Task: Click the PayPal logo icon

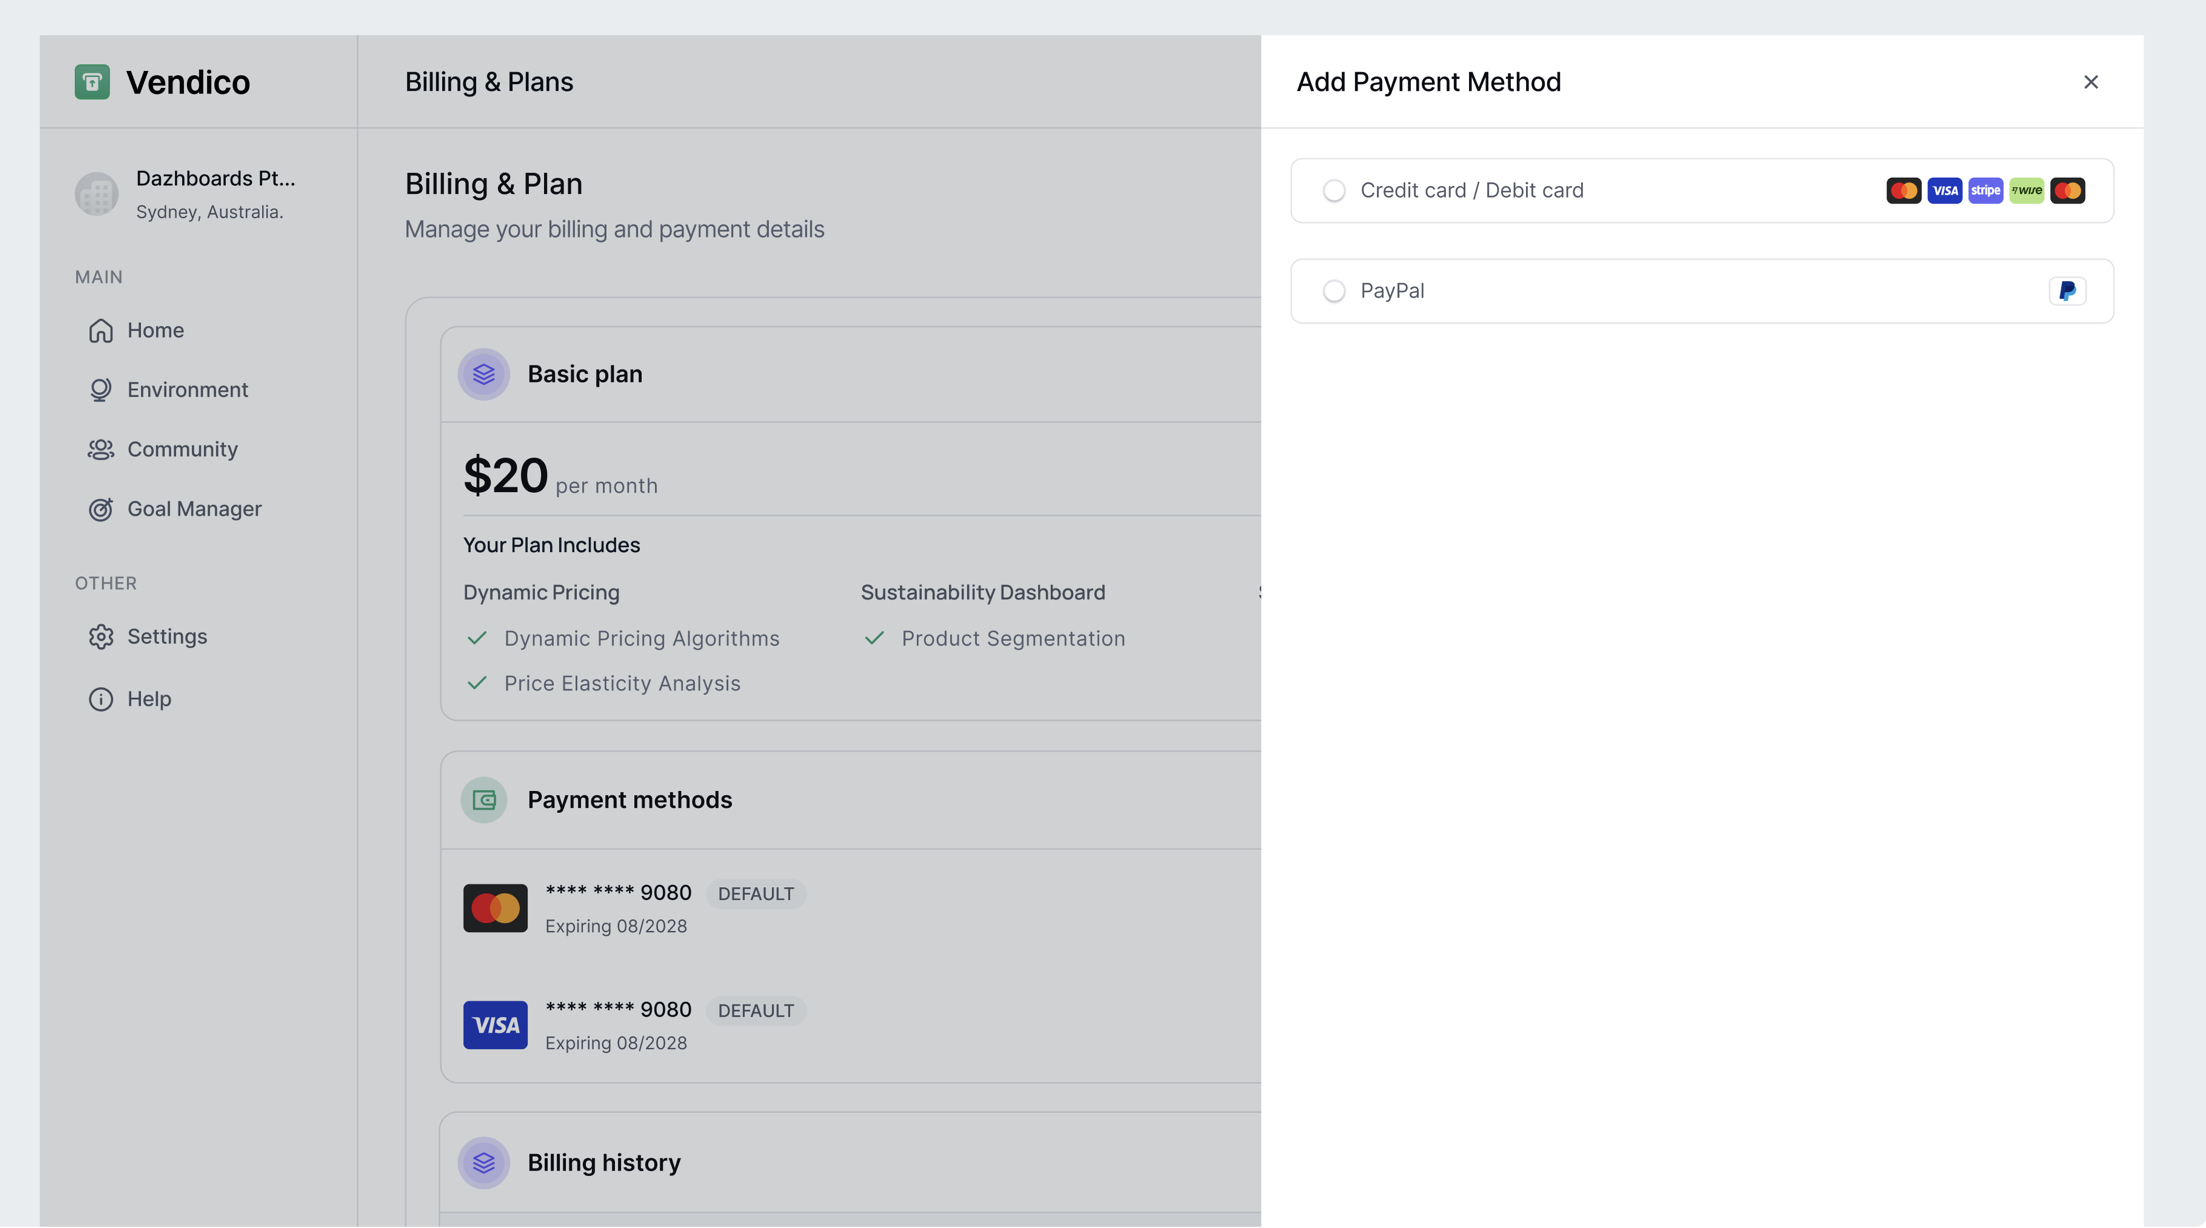Action: tap(2067, 291)
